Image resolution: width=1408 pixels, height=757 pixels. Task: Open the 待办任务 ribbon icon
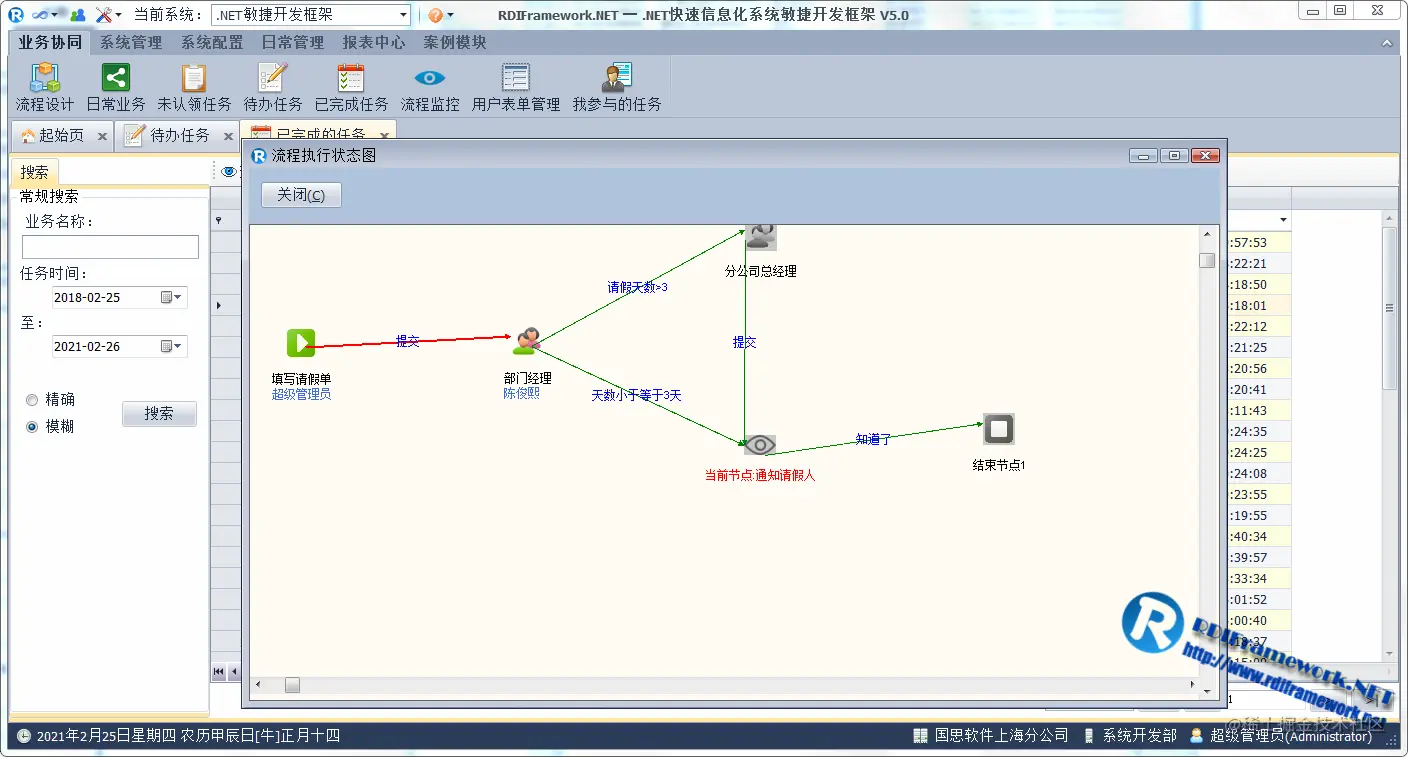[x=272, y=88]
